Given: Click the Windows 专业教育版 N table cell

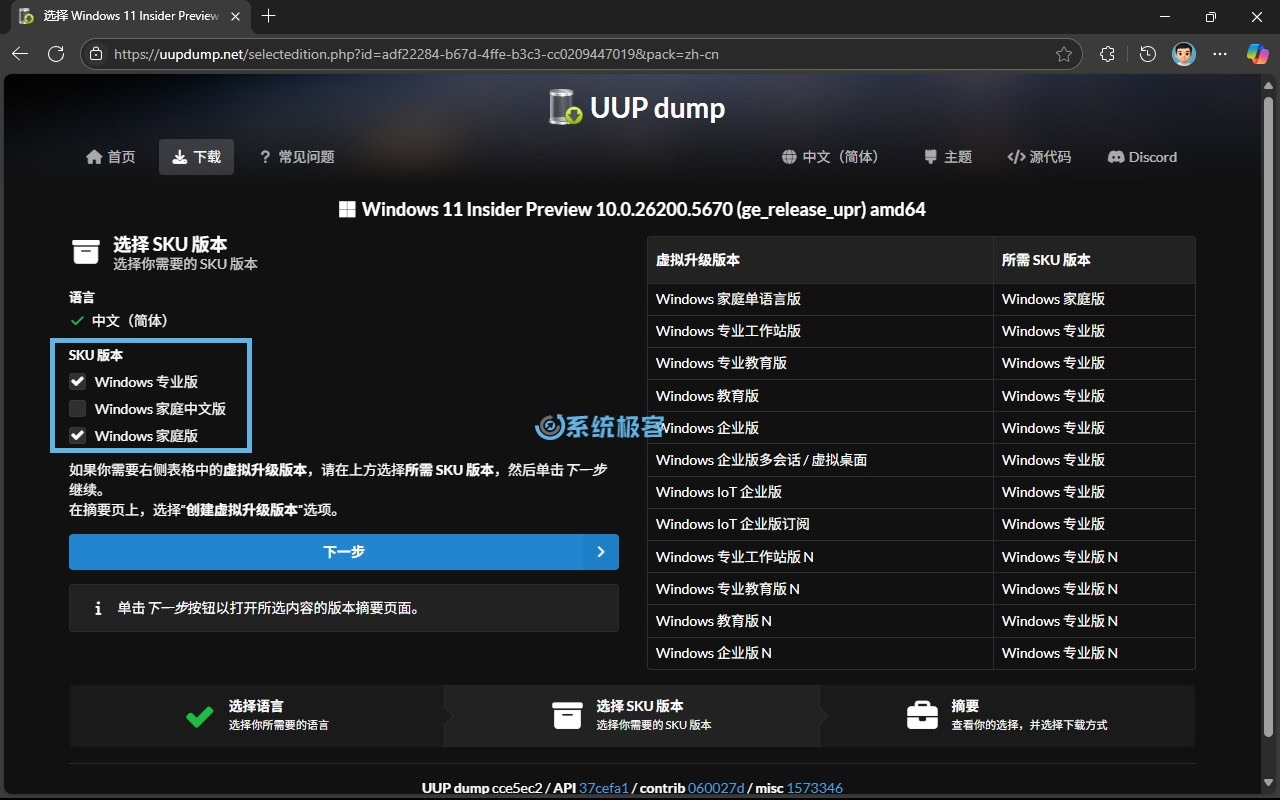Looking at the screenshot, I should pyautogui.click(x=820, y=589).
